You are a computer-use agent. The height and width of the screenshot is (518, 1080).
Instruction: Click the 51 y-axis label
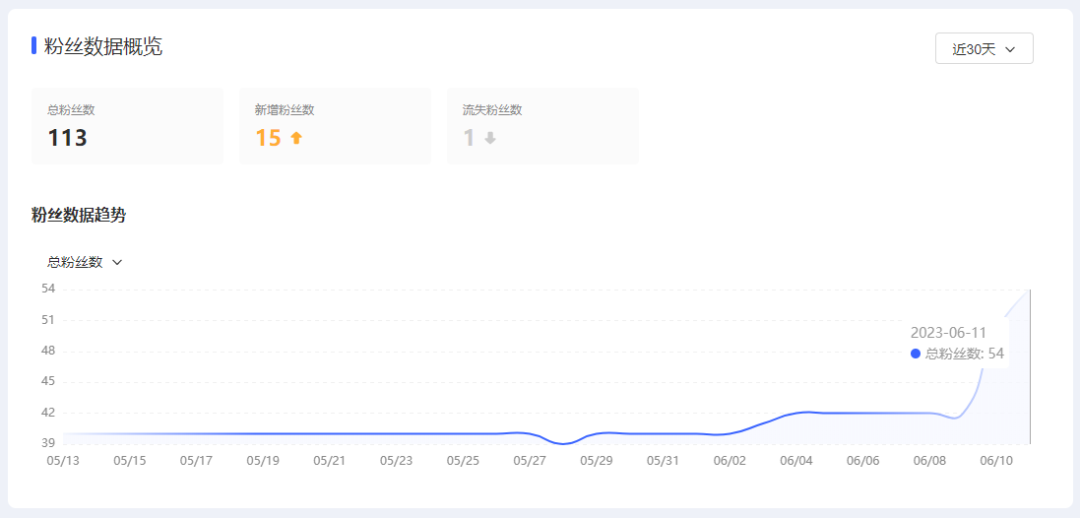click(x=48, y=320)
